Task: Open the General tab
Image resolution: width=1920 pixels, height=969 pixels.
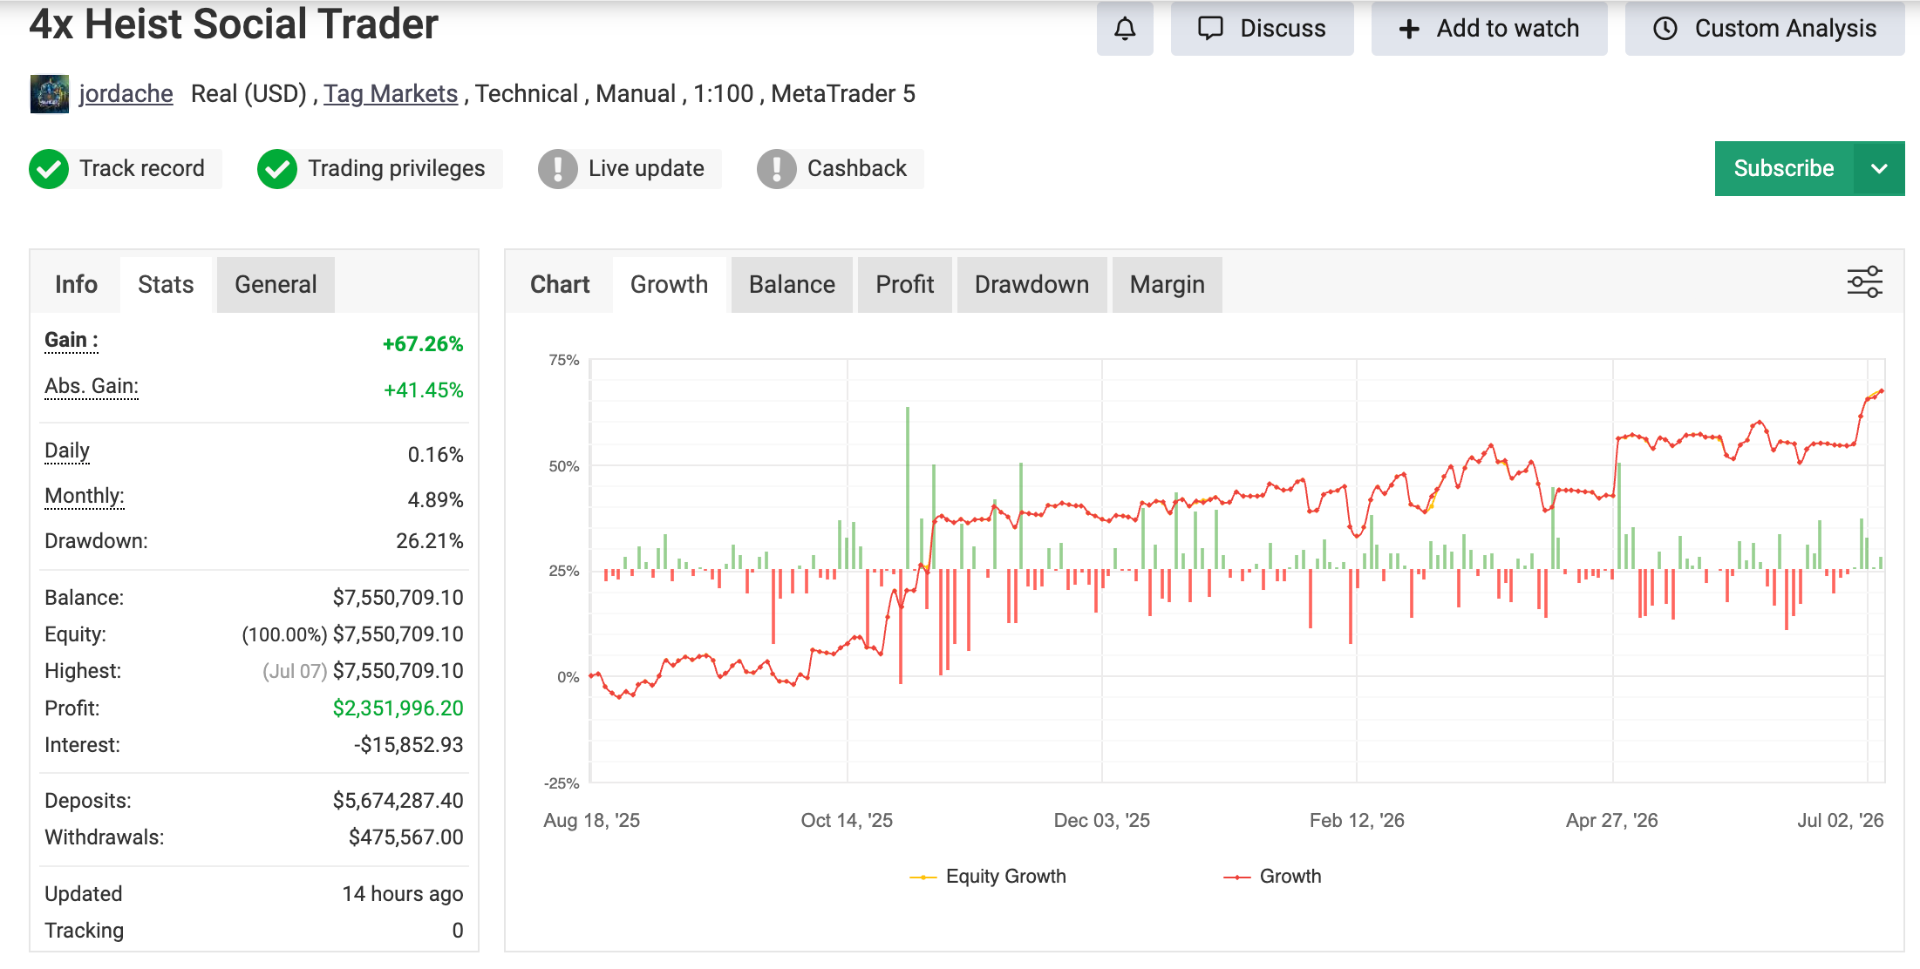Action: pyautogui.click(x=276, y=285)
